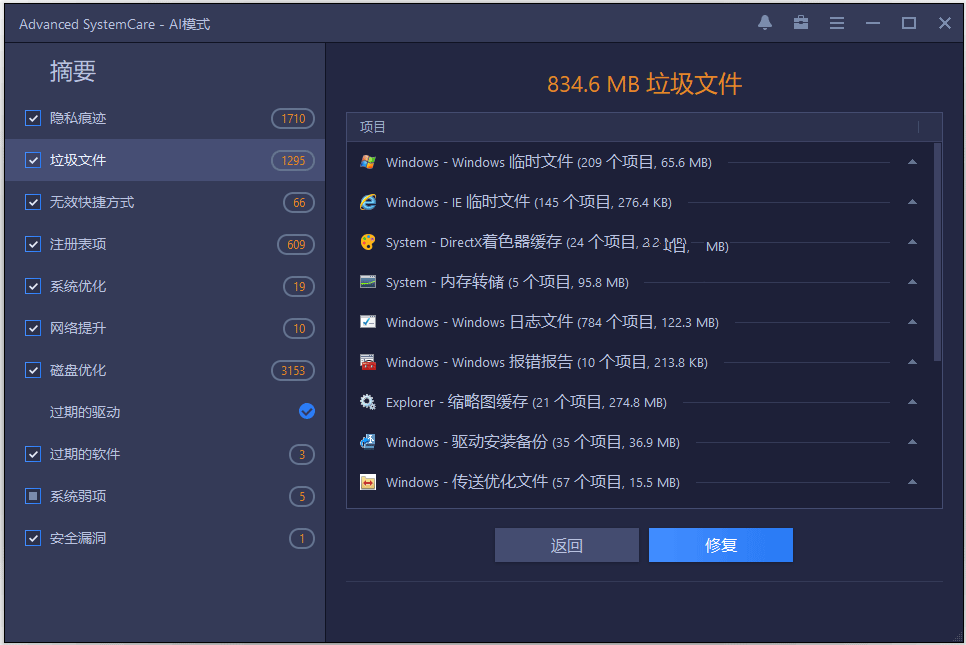This screenshot has width=966, height=645.
Task: Uncheck the 安全漏洞 checkbox
Action: (x=33, y=538)
